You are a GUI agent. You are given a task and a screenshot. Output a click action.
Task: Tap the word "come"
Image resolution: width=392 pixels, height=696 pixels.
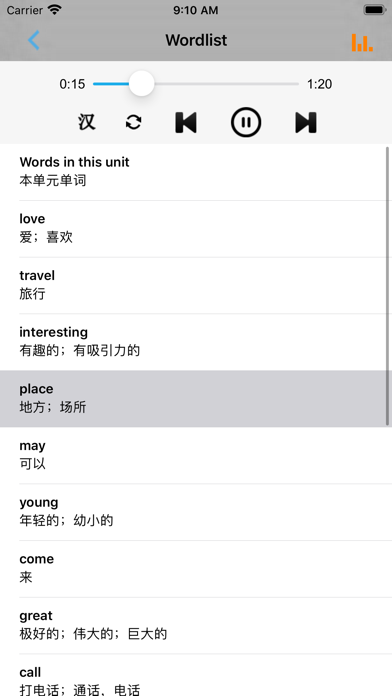[196, 569]
